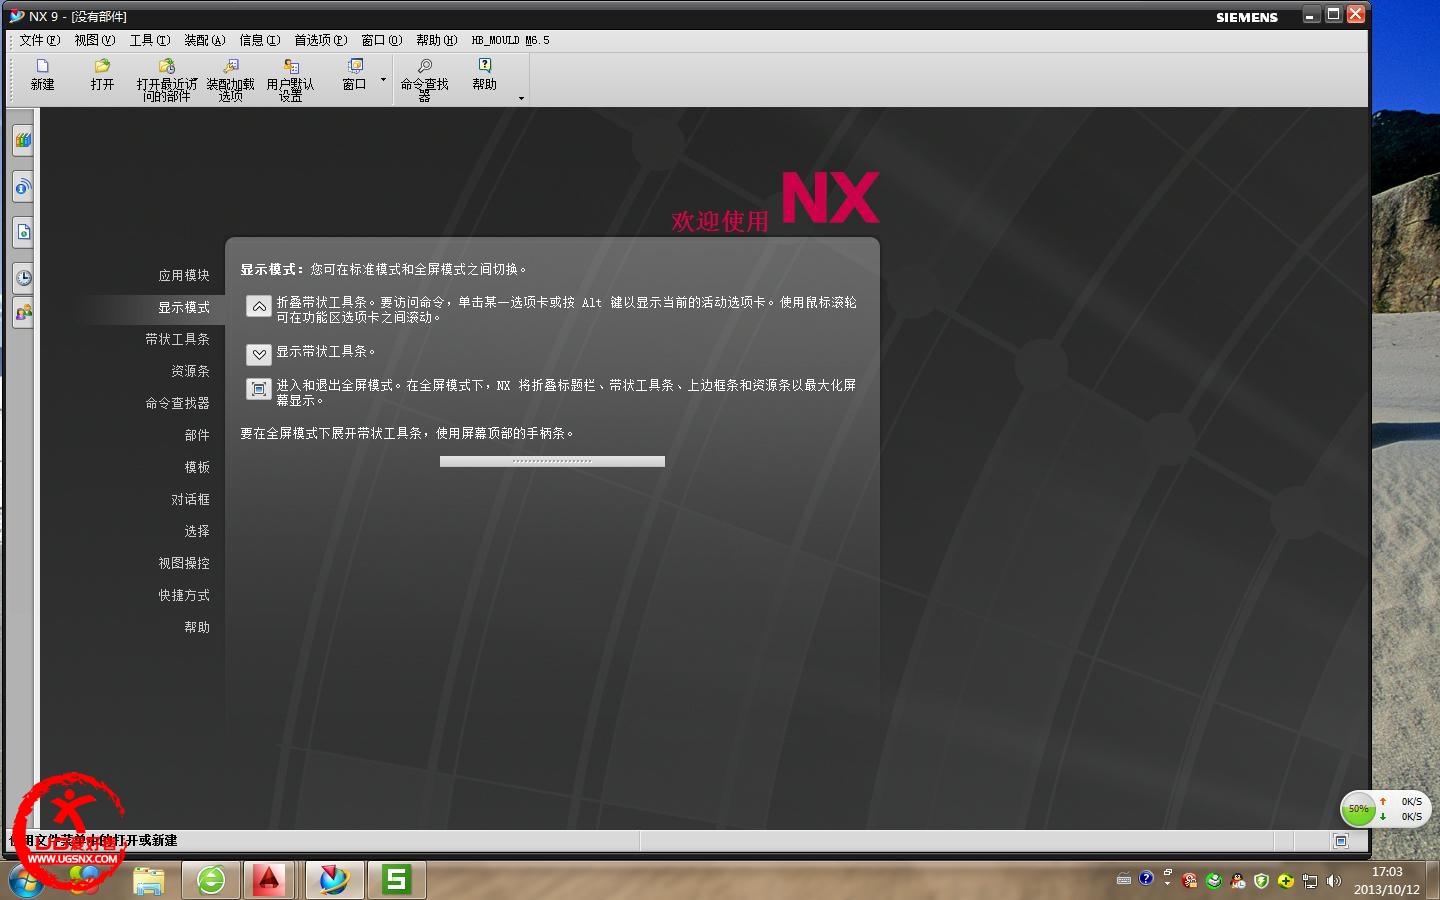Click the show ribbon down-chevron icon
1440x900 pixels.
point(259,354)
